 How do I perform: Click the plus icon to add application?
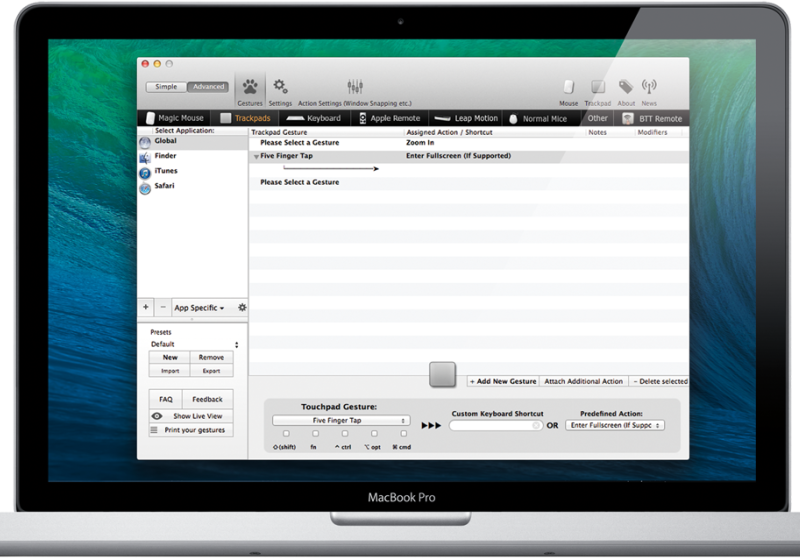146,307
